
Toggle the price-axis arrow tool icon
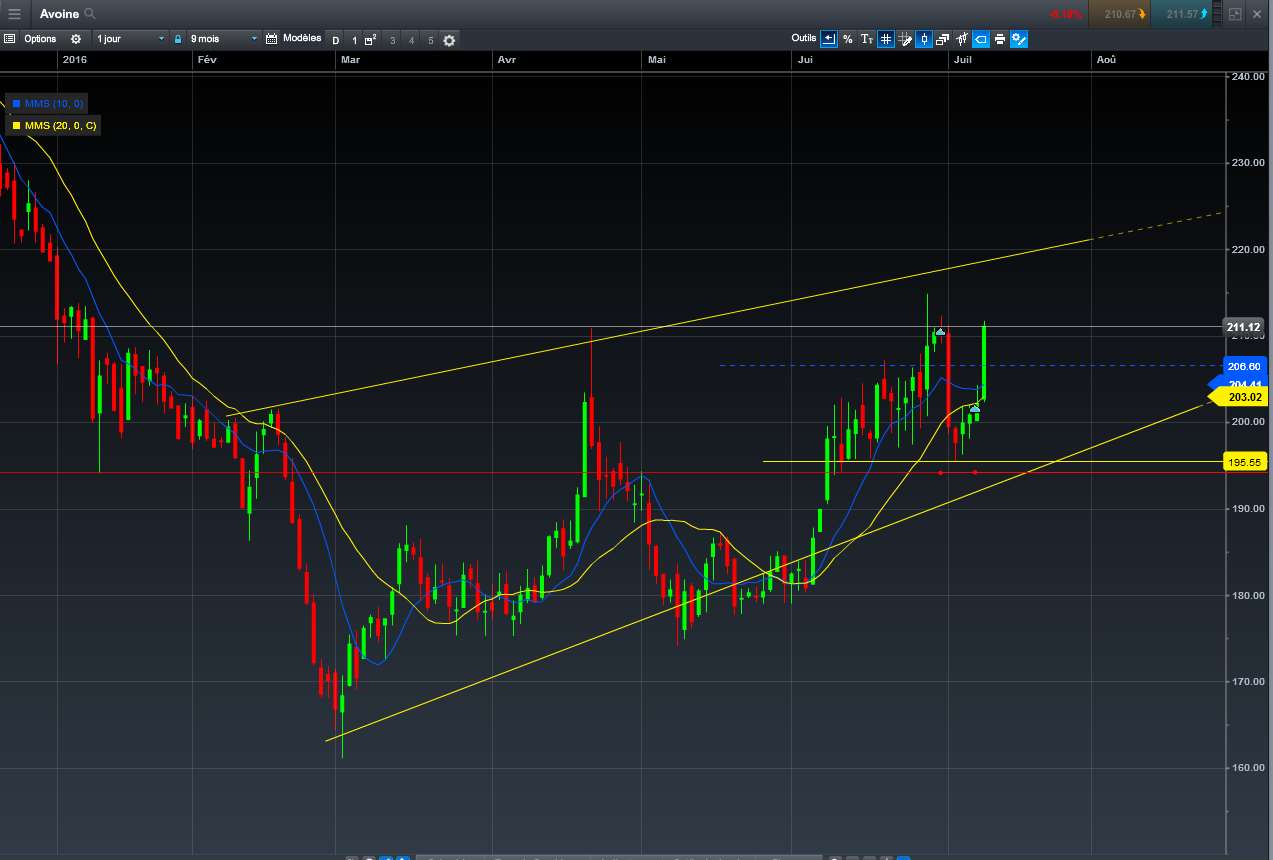[x=829, y=39]
